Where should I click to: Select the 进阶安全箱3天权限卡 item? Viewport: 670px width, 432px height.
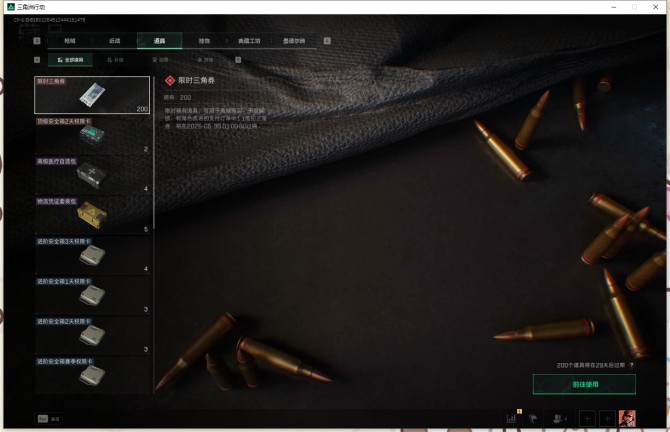coord(92,256)
